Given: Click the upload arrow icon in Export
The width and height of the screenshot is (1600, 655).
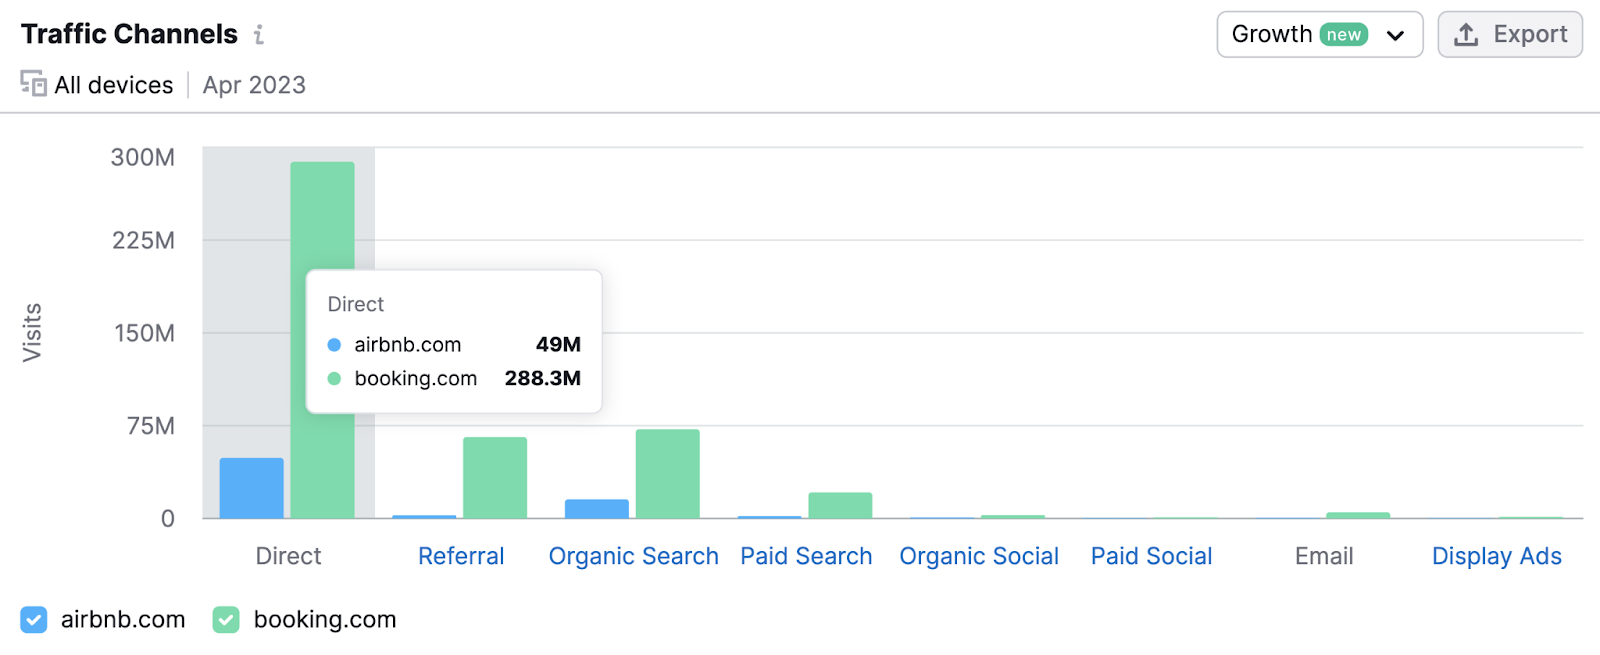Looking at the screenshot, I should click(x=1466, y=35).
